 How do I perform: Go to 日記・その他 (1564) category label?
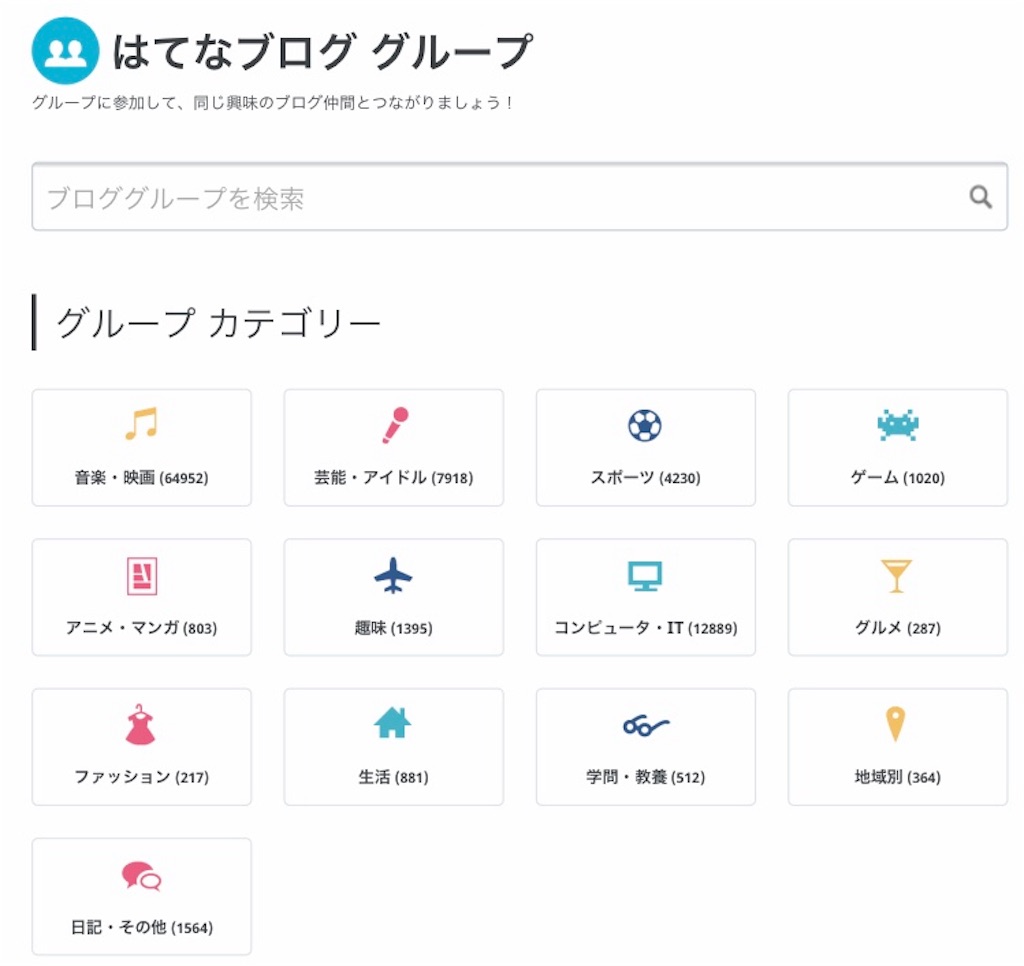pyautogui.click(x=142, y=927)
